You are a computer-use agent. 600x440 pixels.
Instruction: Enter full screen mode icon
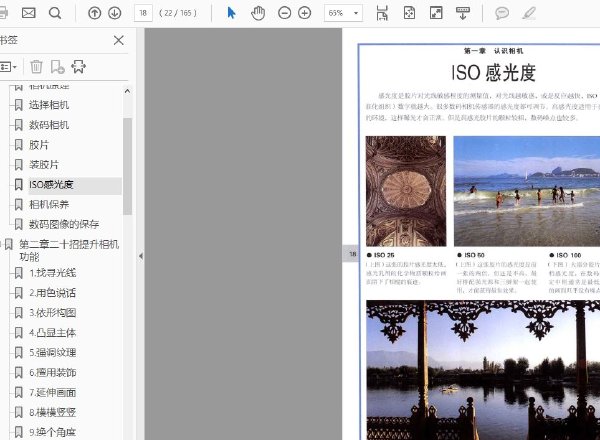pyautogui.click(x=436, y=13)
